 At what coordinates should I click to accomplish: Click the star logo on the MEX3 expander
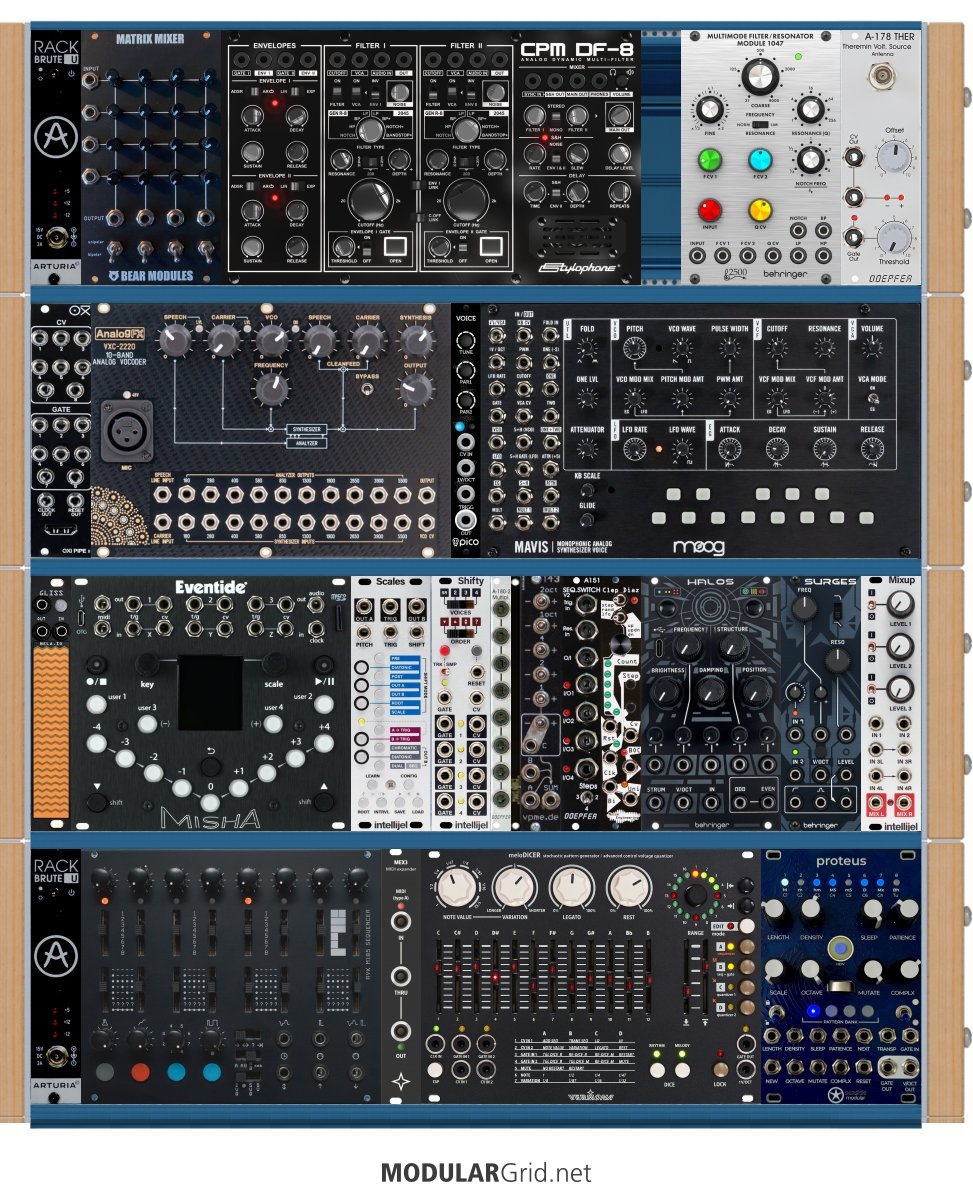[400, 1081]
